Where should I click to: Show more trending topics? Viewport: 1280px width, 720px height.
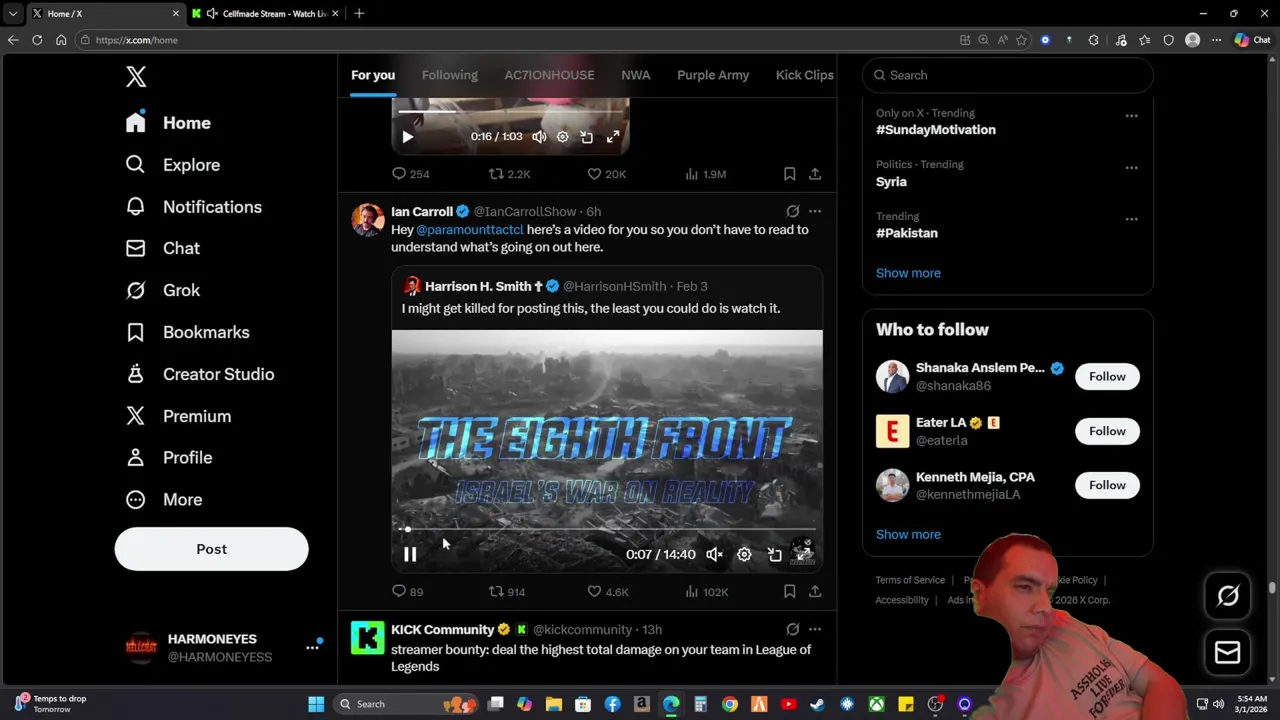click(908, 273)
